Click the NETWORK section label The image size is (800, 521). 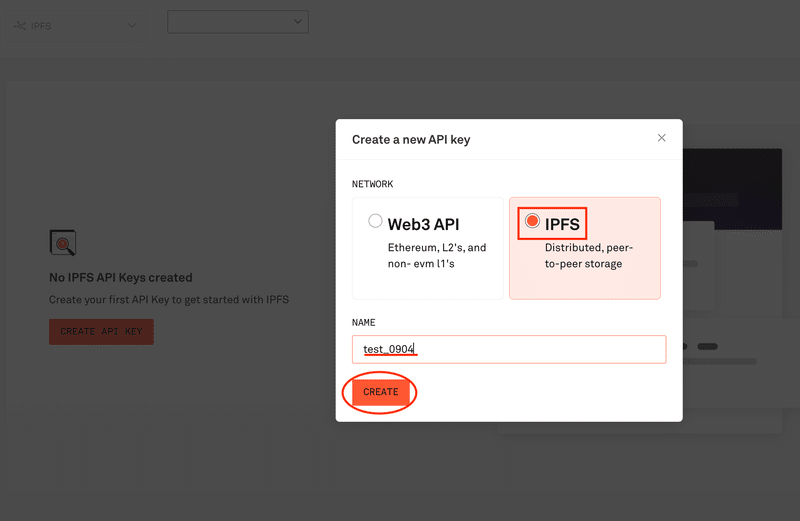pos(372,184)
